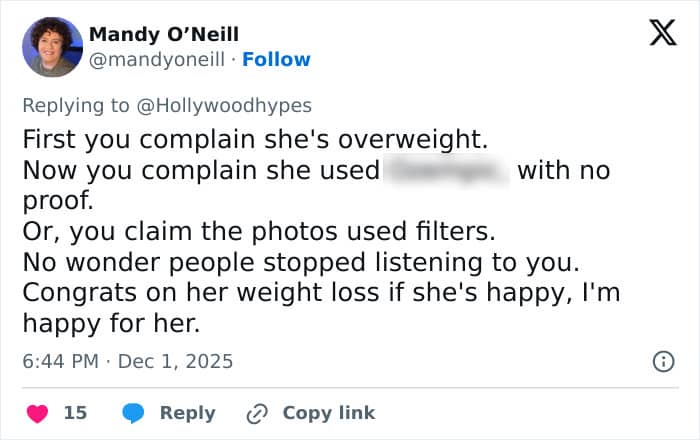Like the tweet with the heart icon
Screen dimensions: 700x440
tap(36, 412)
